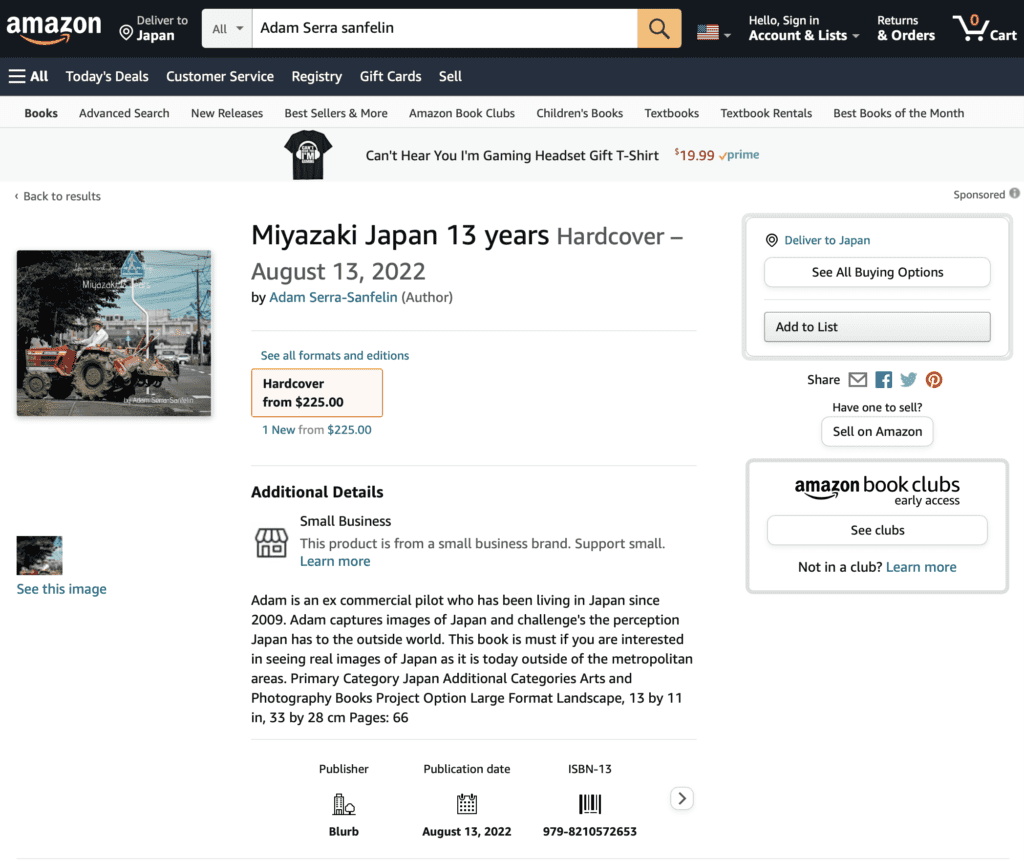Click the ISBN-13 barcode icon
This screenshot has width=1024, height=861.
point(590,804)
